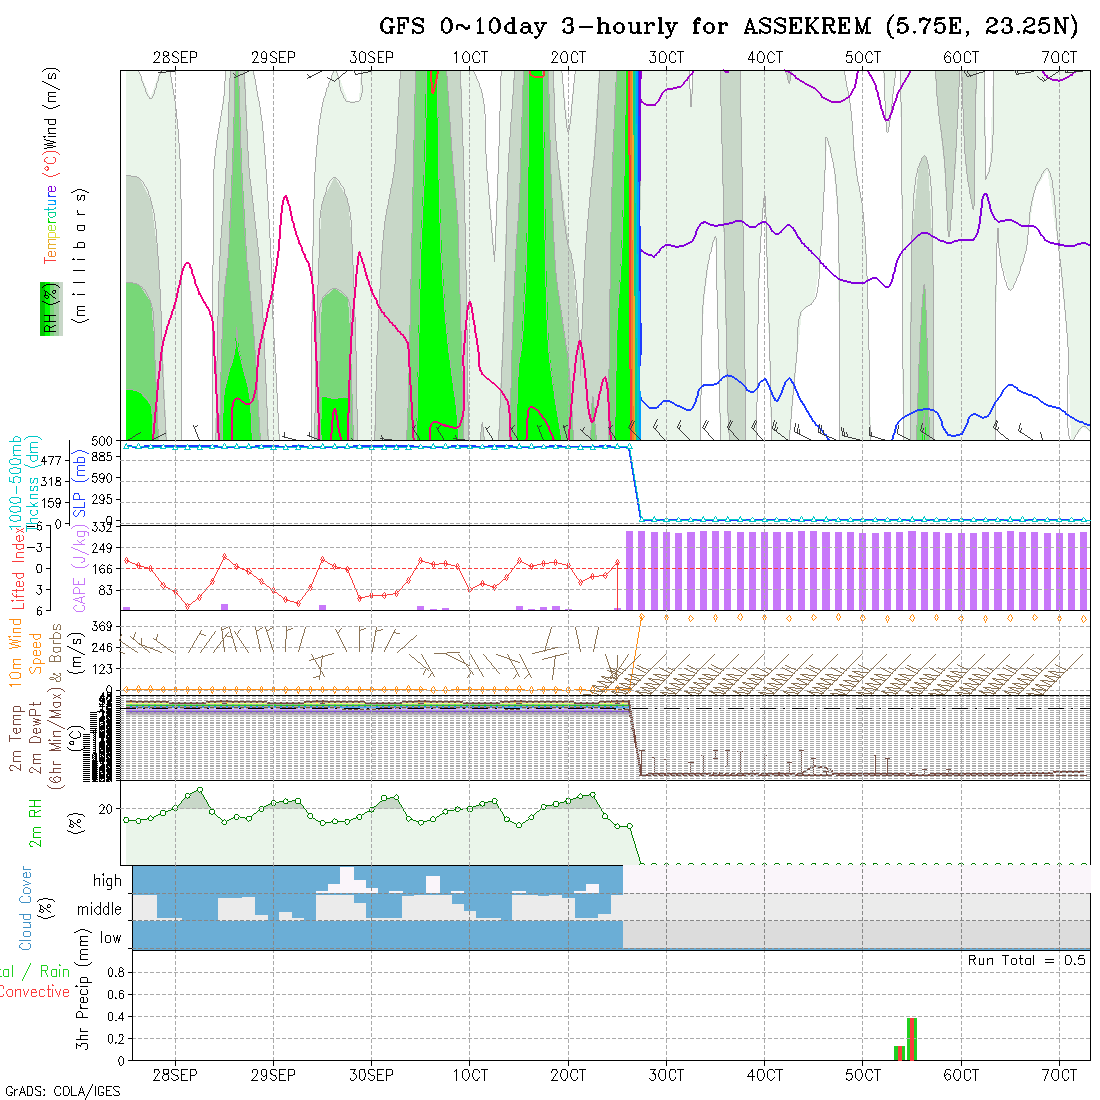Click the GFS ASSEKREM chart title
This screenshot has width=1100, height=1100.
728,26
